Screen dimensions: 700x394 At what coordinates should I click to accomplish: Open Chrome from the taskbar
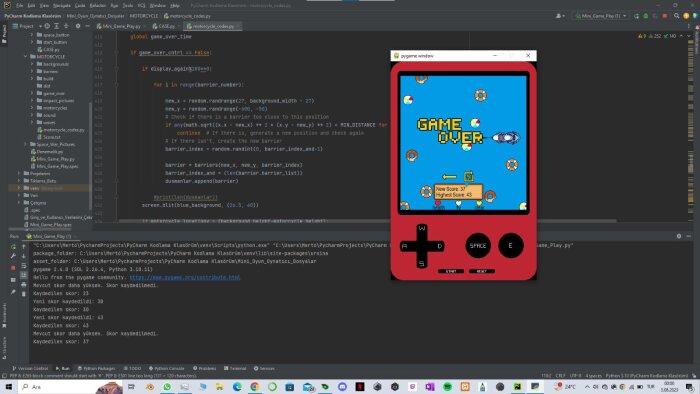tap(254, 387)
